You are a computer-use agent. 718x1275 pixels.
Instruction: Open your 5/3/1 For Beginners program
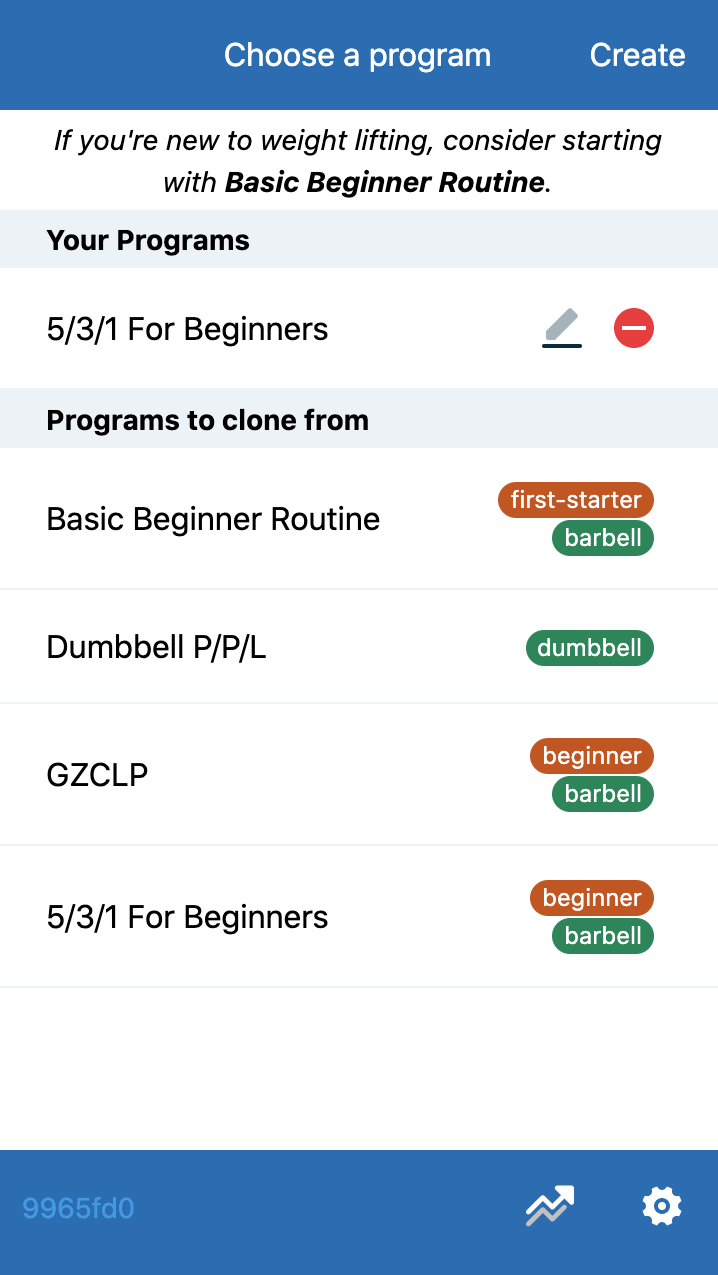[x=188, y=329]
